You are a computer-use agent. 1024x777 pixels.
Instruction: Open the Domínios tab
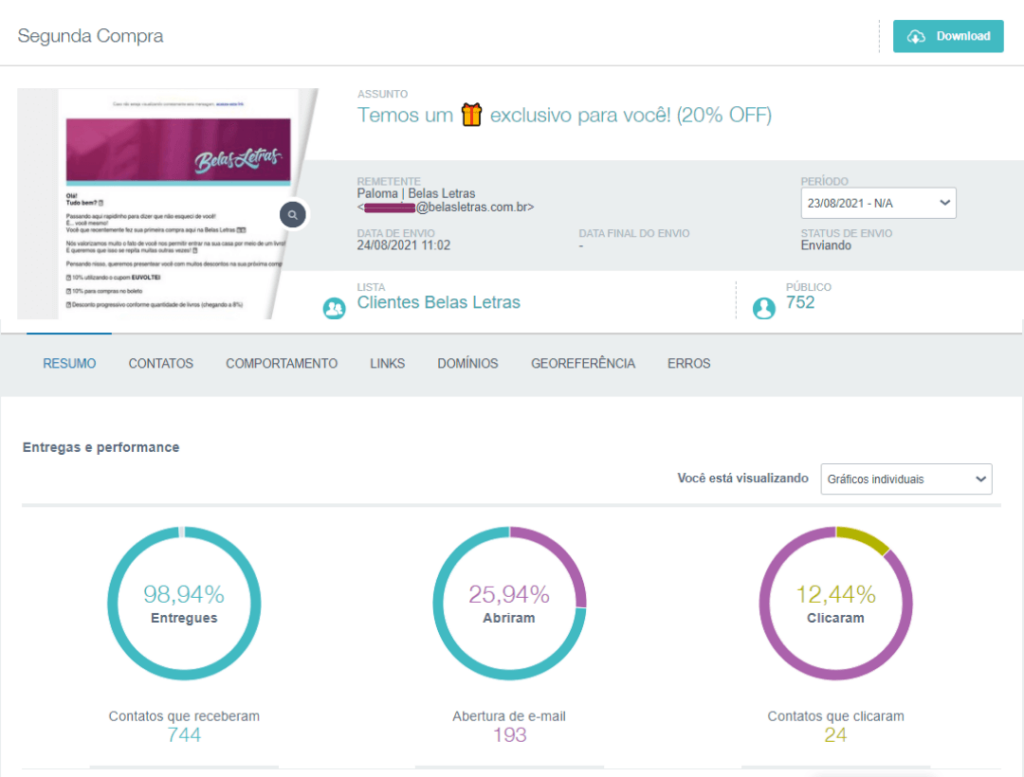pyautogui.click(x=468, y=364)
